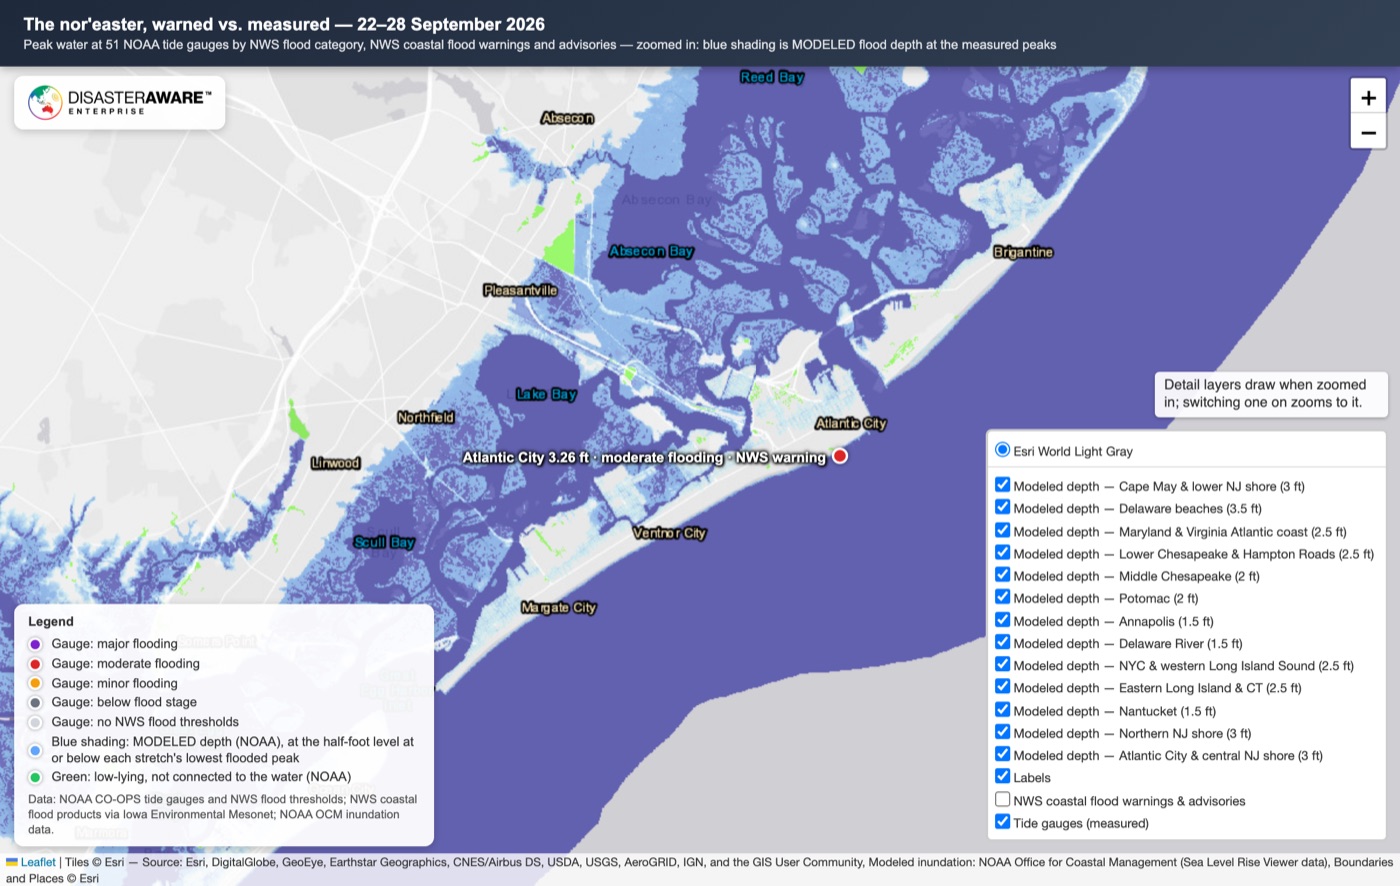Zoom in with the plus button
This screenshot has width=1400, height=886.
(1368, 97)
